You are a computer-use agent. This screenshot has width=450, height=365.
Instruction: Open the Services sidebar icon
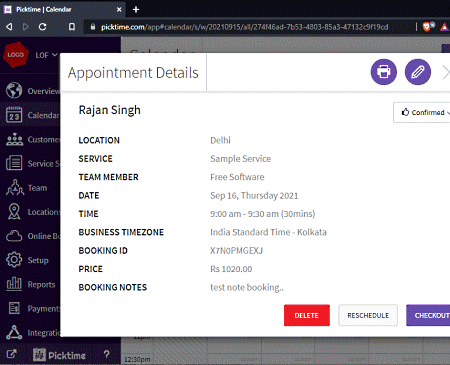point(14,163)
